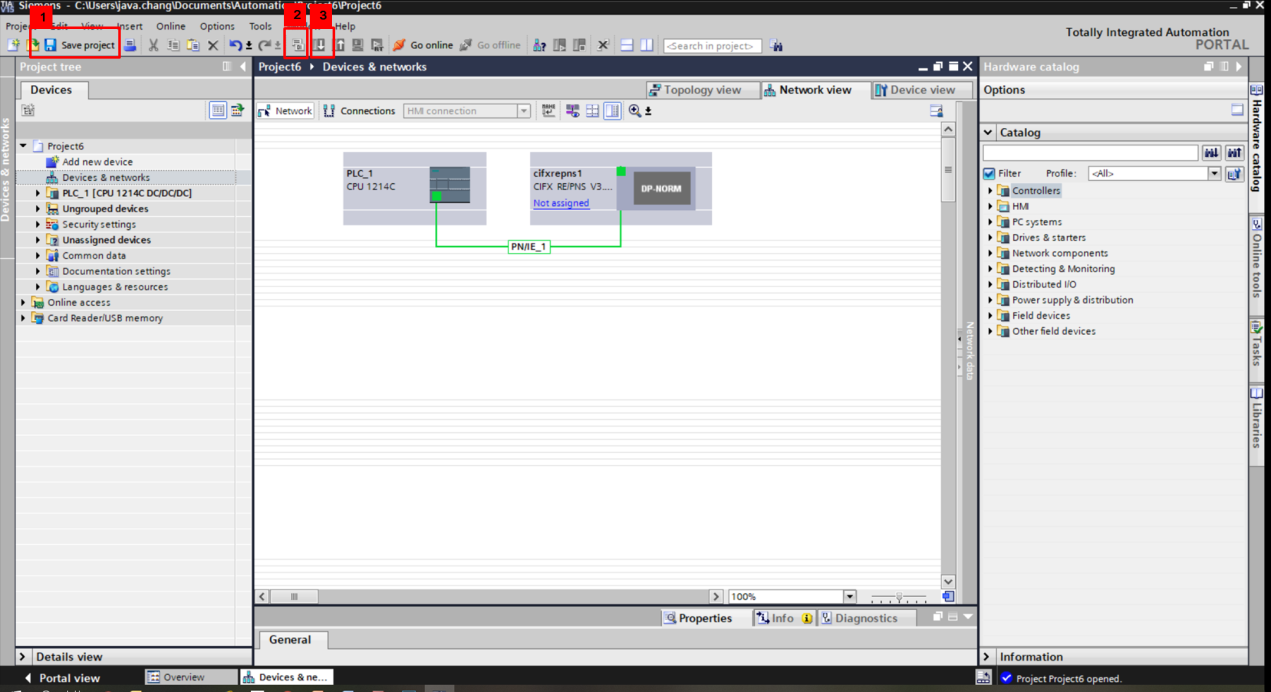Click the Start simulation icon
1271x692 pixels.
click(357, 45)
